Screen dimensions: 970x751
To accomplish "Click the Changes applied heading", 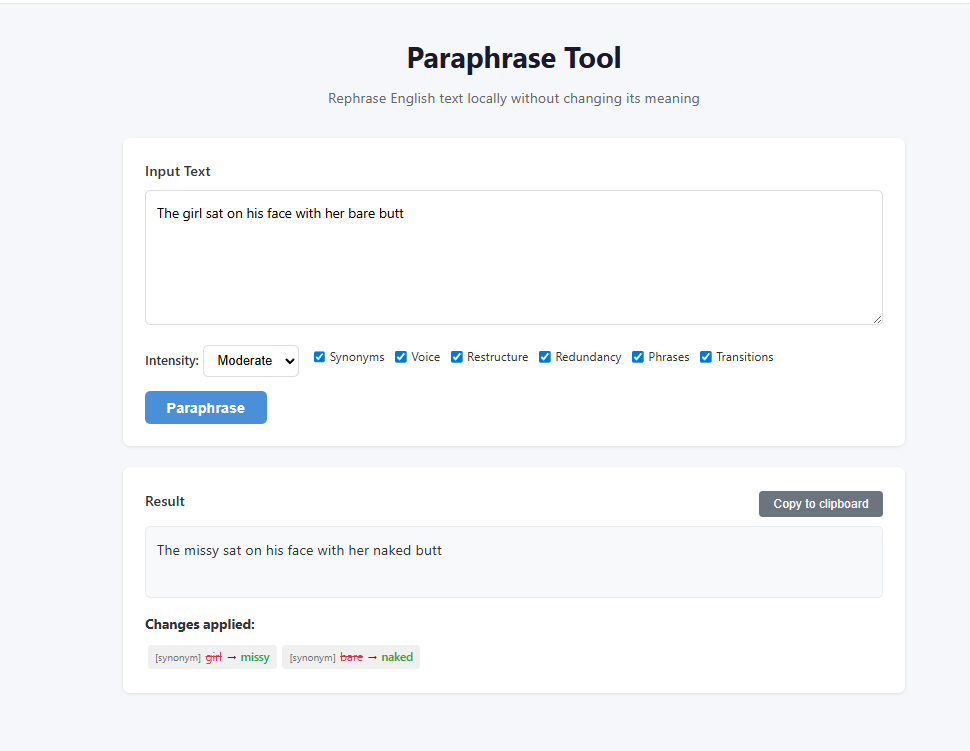I will (200, 624).
